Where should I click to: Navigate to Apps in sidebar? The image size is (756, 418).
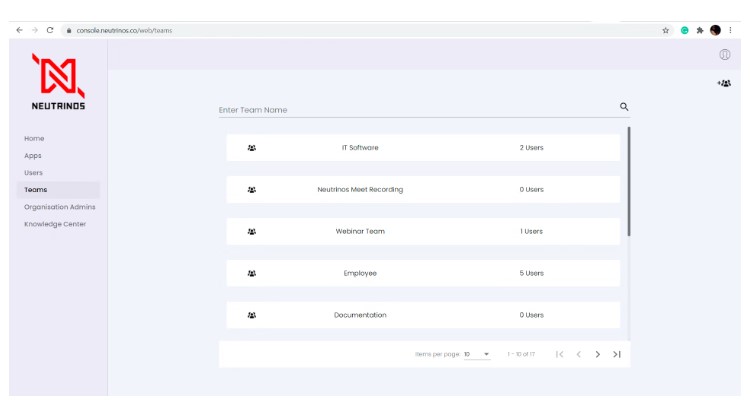[x=33, y=156]
